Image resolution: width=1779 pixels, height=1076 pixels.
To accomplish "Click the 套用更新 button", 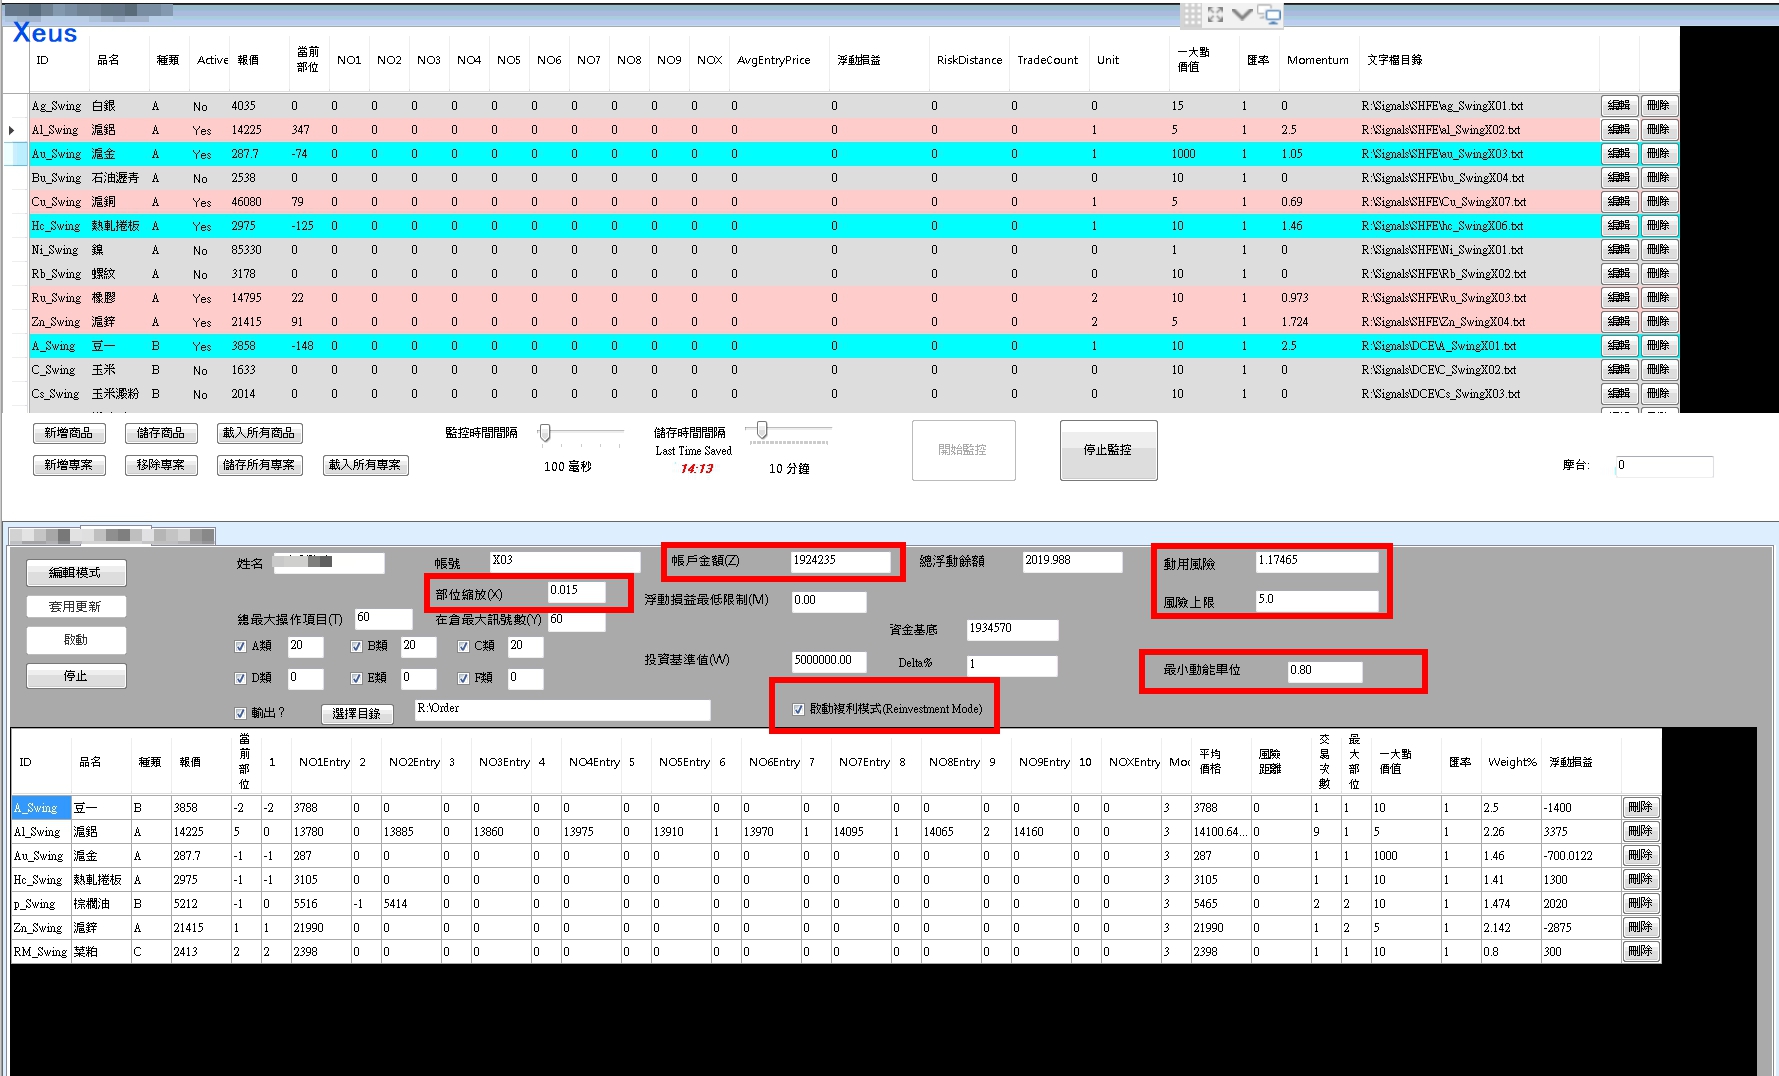I will (76, 607).
